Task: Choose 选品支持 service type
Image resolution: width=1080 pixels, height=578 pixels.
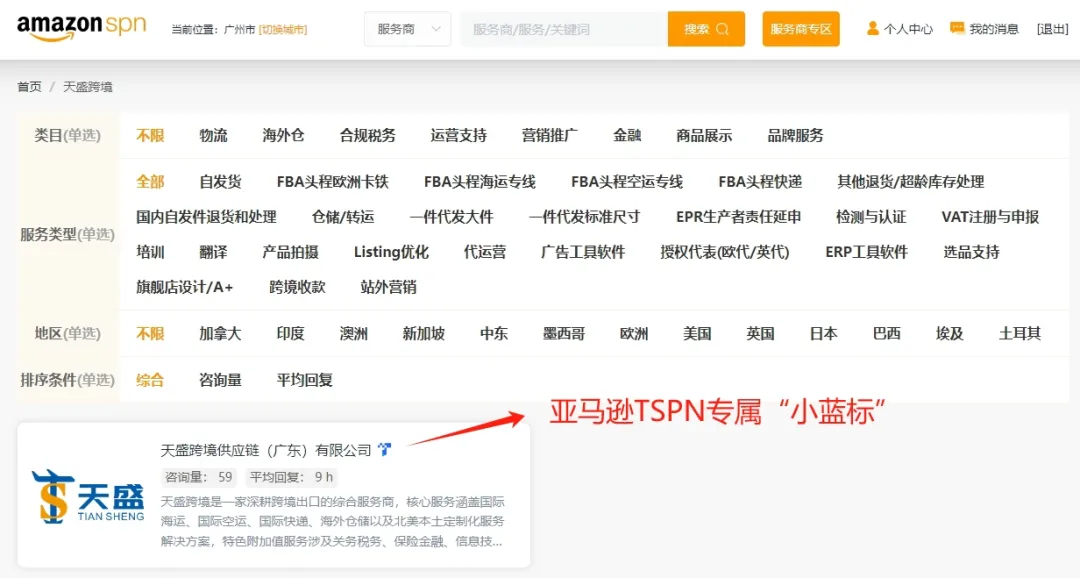Action: 971,252
